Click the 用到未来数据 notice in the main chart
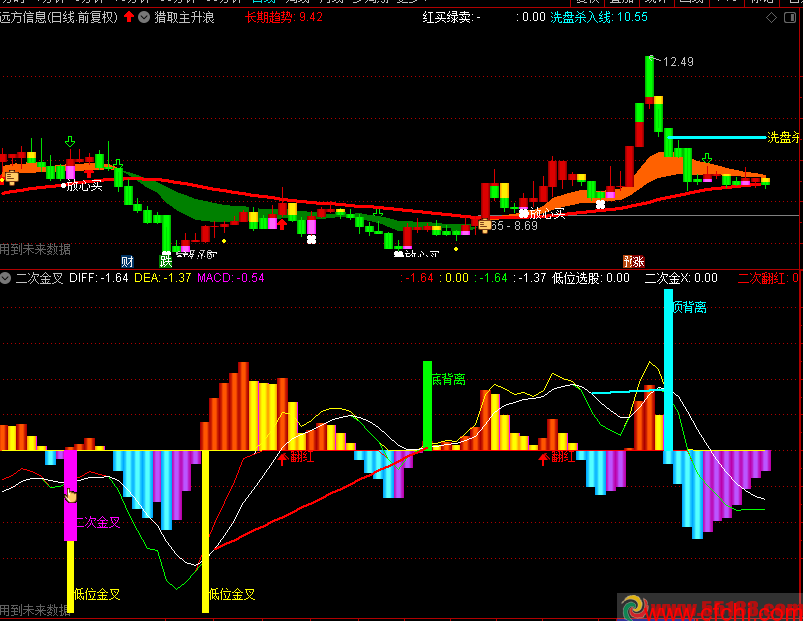This screenshot has width=803, height=621. point(35,249)
